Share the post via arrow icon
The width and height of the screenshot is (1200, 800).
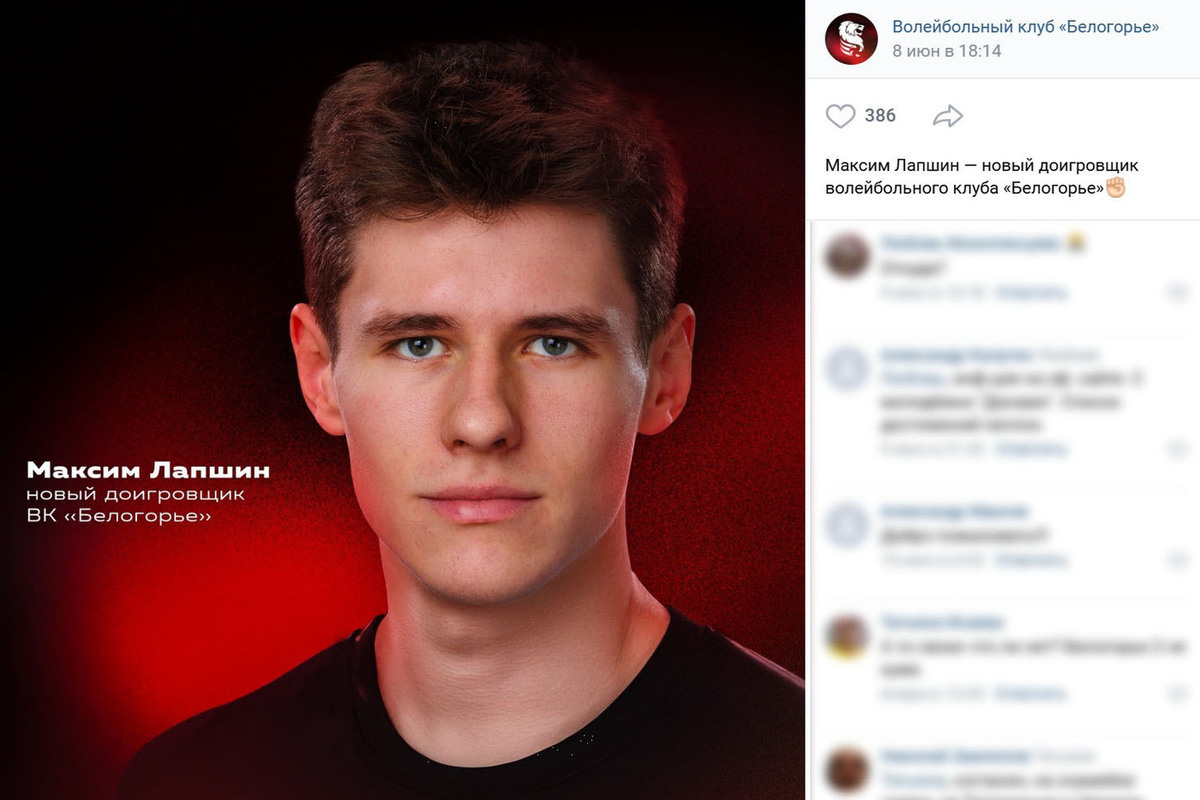click(x=947, y=116)
